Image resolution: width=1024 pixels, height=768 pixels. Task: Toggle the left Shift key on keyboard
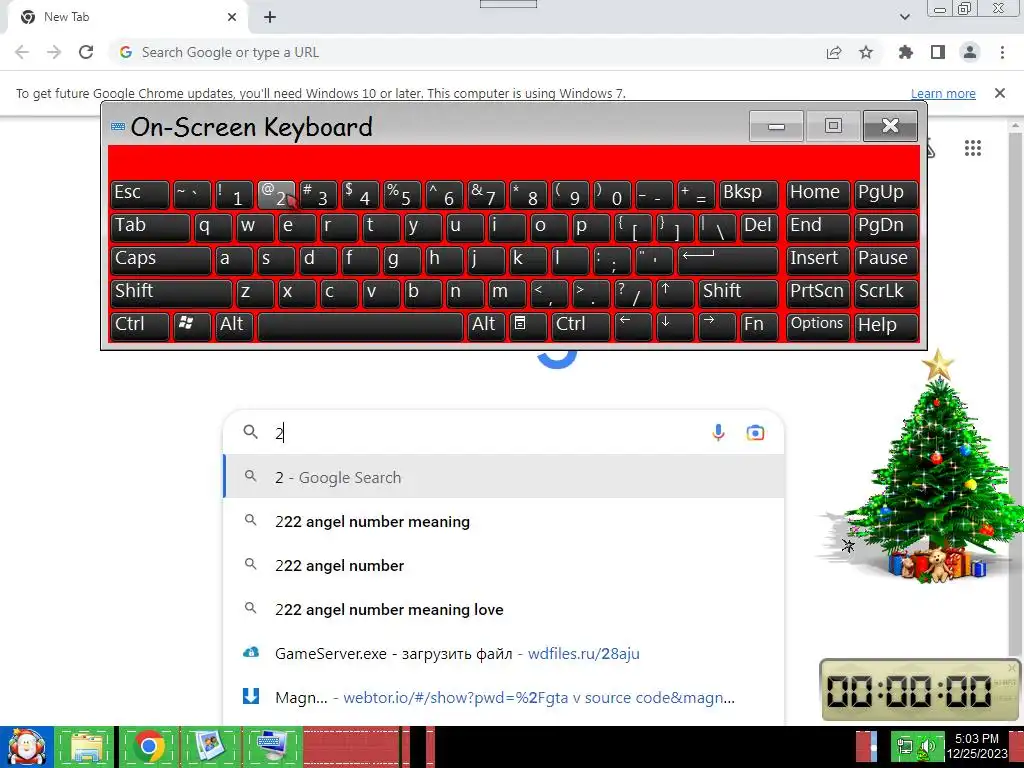coord(171,293)
